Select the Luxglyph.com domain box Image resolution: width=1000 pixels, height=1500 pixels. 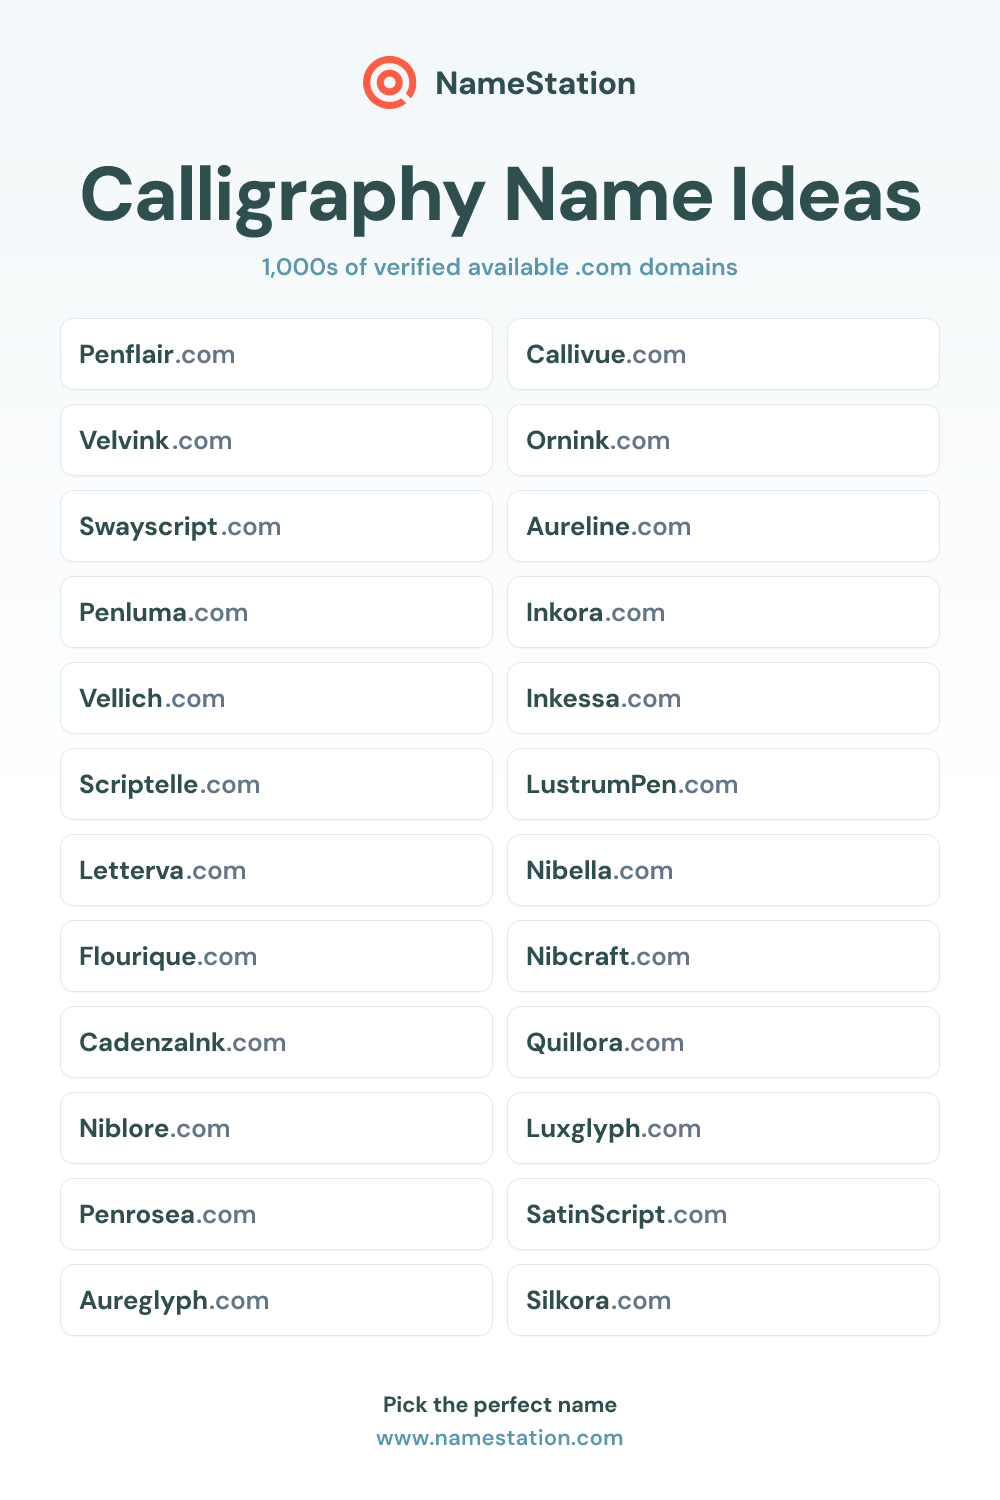[723, 1128]
